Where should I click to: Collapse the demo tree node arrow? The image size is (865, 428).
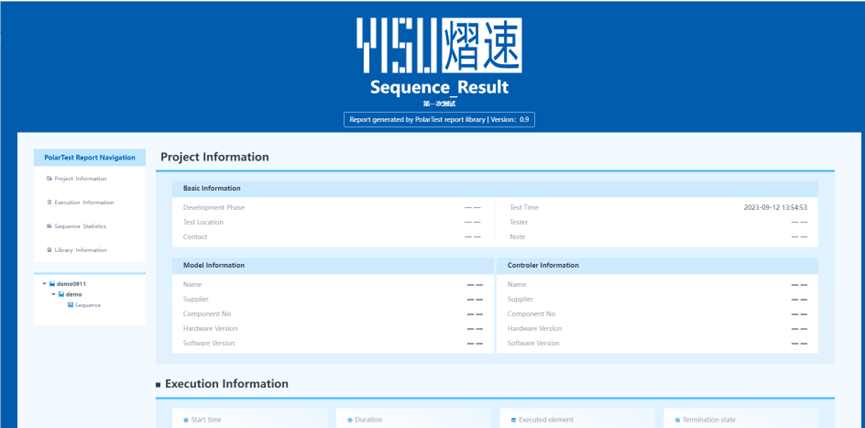coord(54,294)
